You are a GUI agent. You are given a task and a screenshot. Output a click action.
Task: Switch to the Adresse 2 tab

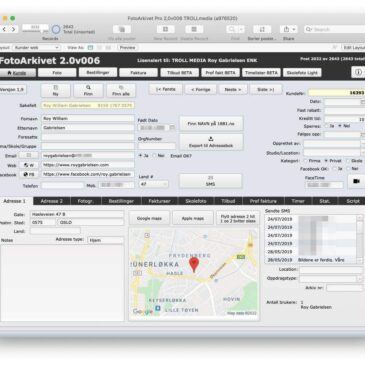(x=52, y=201)
